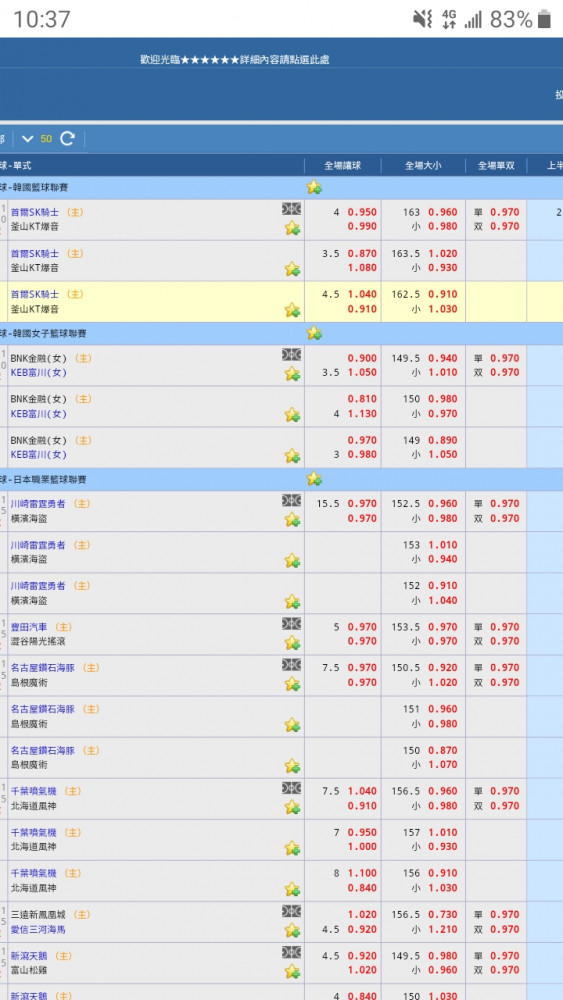
Task: Star the 千葉噴氣機 row with total 157
Action: pyautogui.click(x=292, y=848)
